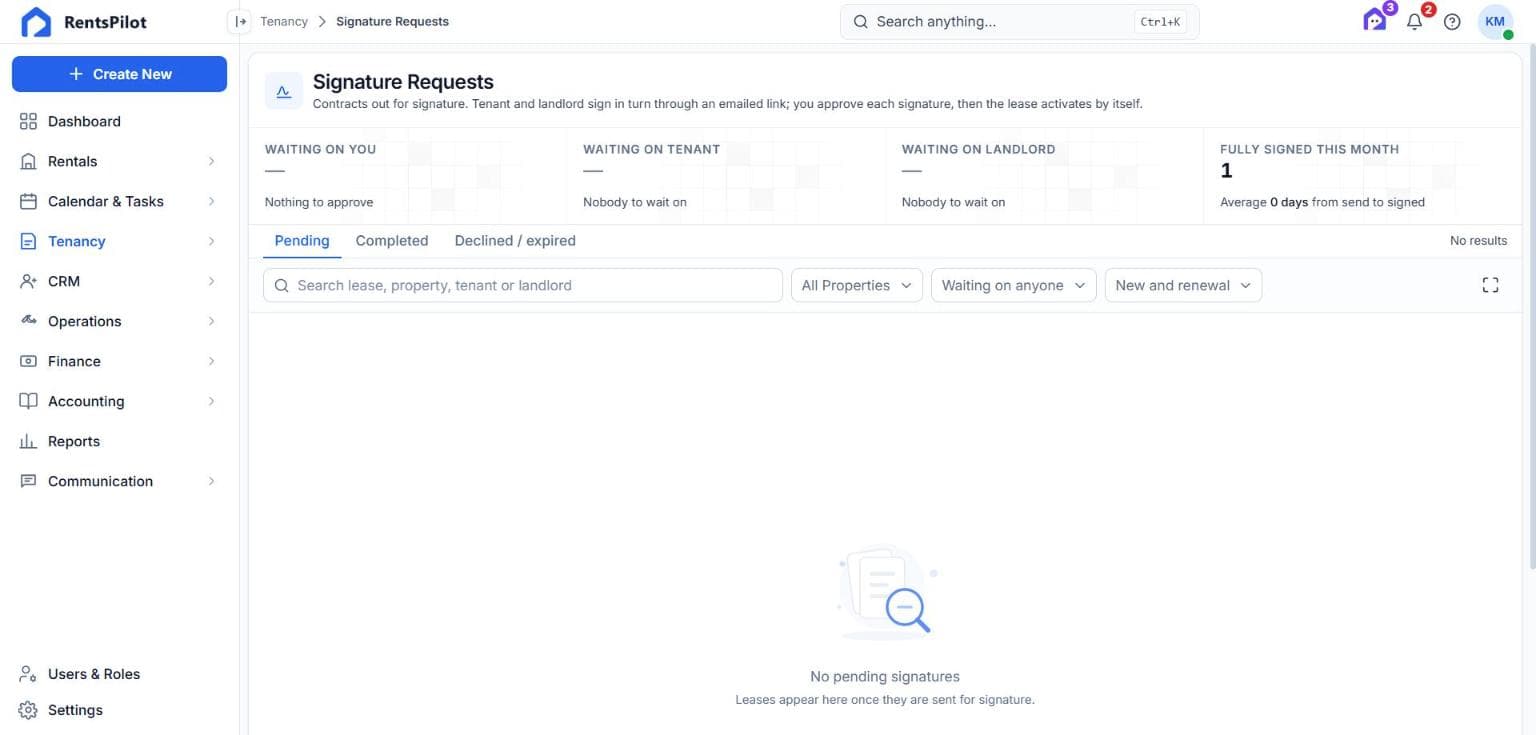Open the Settings menu label
Viewport: 1536px width, 735px height.
(x=75, y=710)
